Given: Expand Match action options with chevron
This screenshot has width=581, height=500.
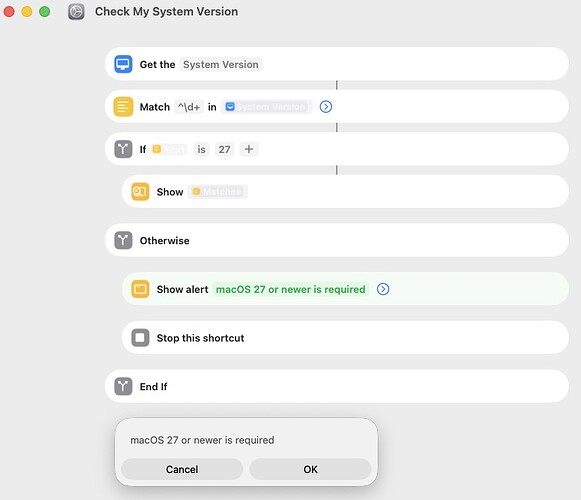Looking at the screenshot, I should tap(326, 107).
